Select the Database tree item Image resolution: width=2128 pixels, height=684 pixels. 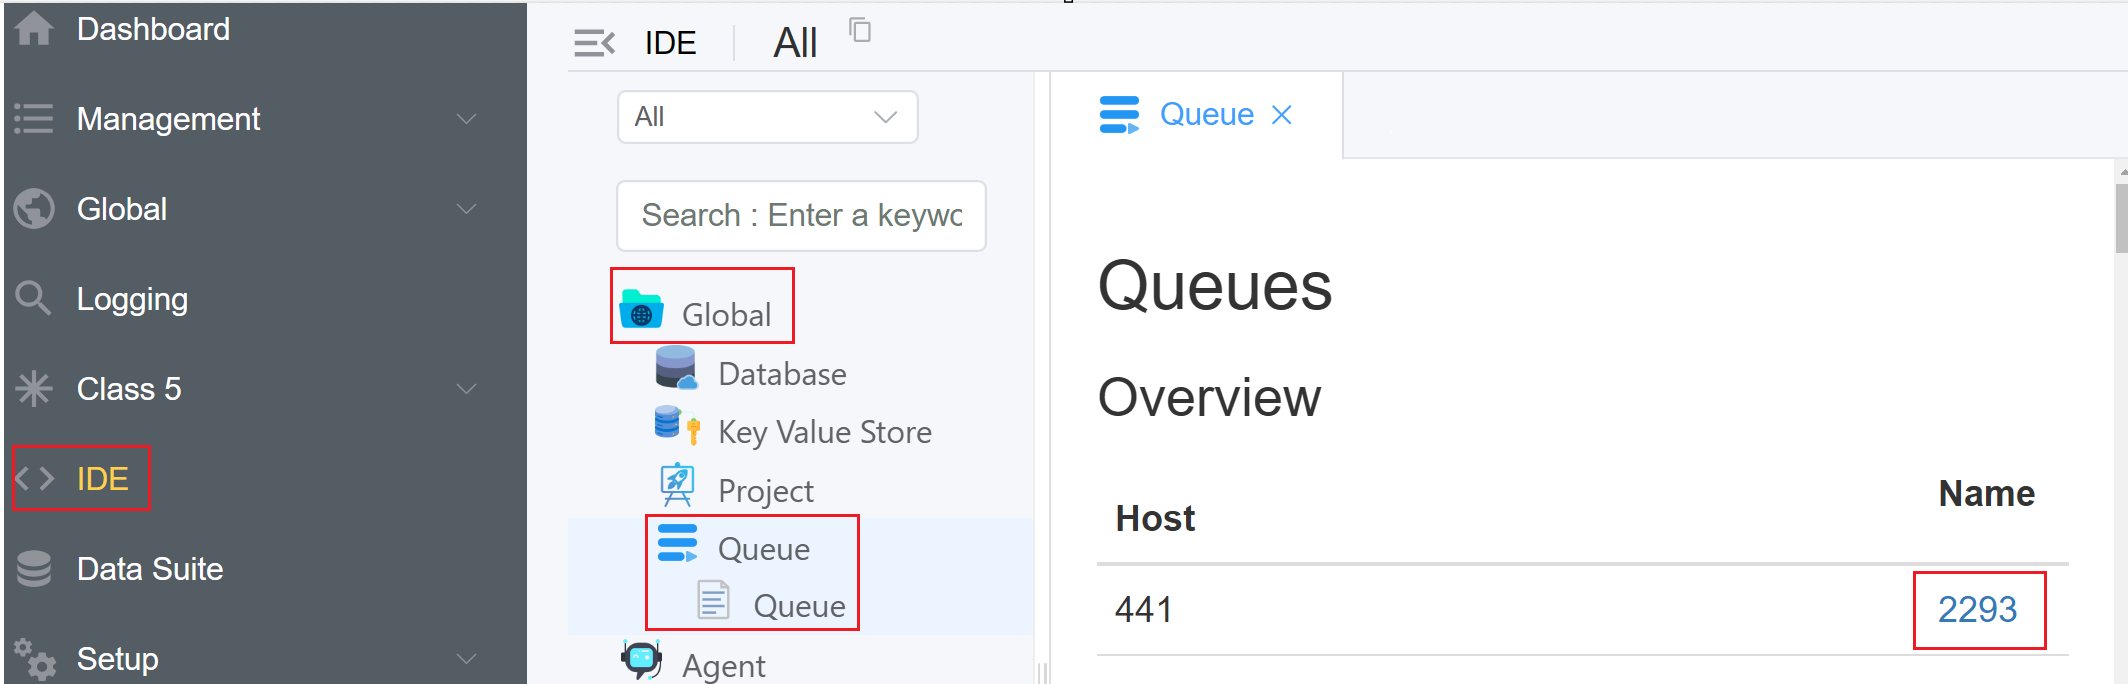[781, 374]
